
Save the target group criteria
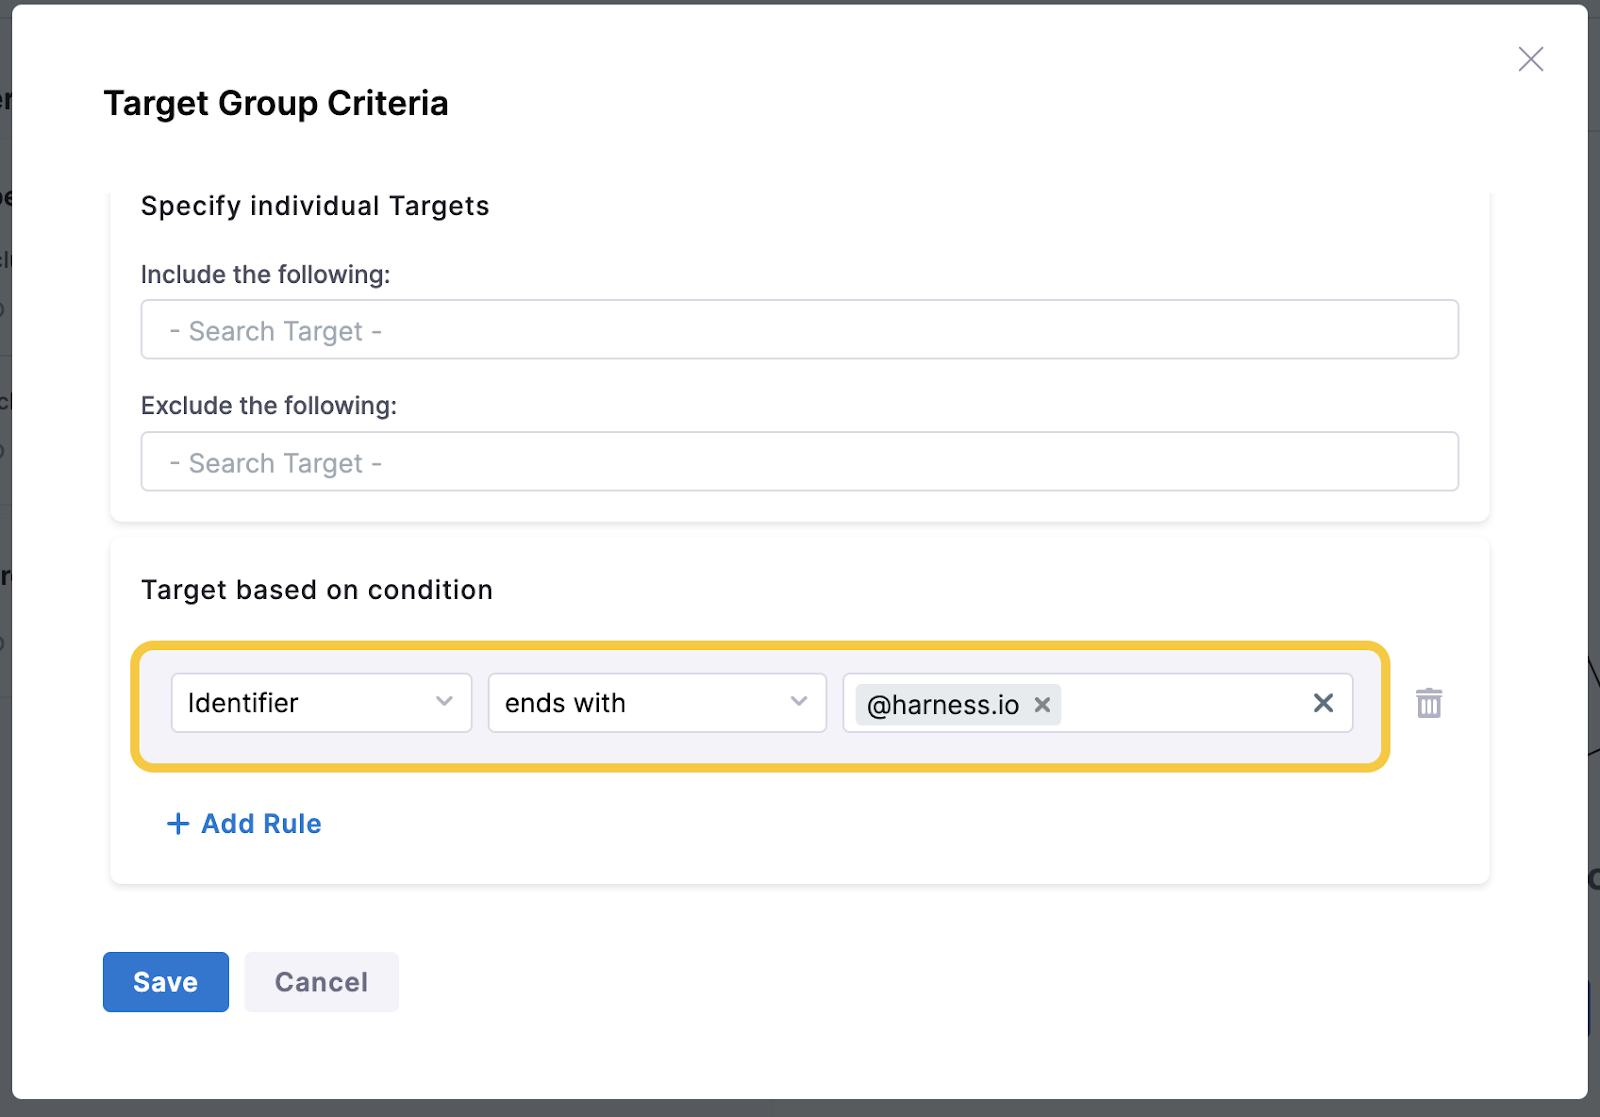[165, 982]
